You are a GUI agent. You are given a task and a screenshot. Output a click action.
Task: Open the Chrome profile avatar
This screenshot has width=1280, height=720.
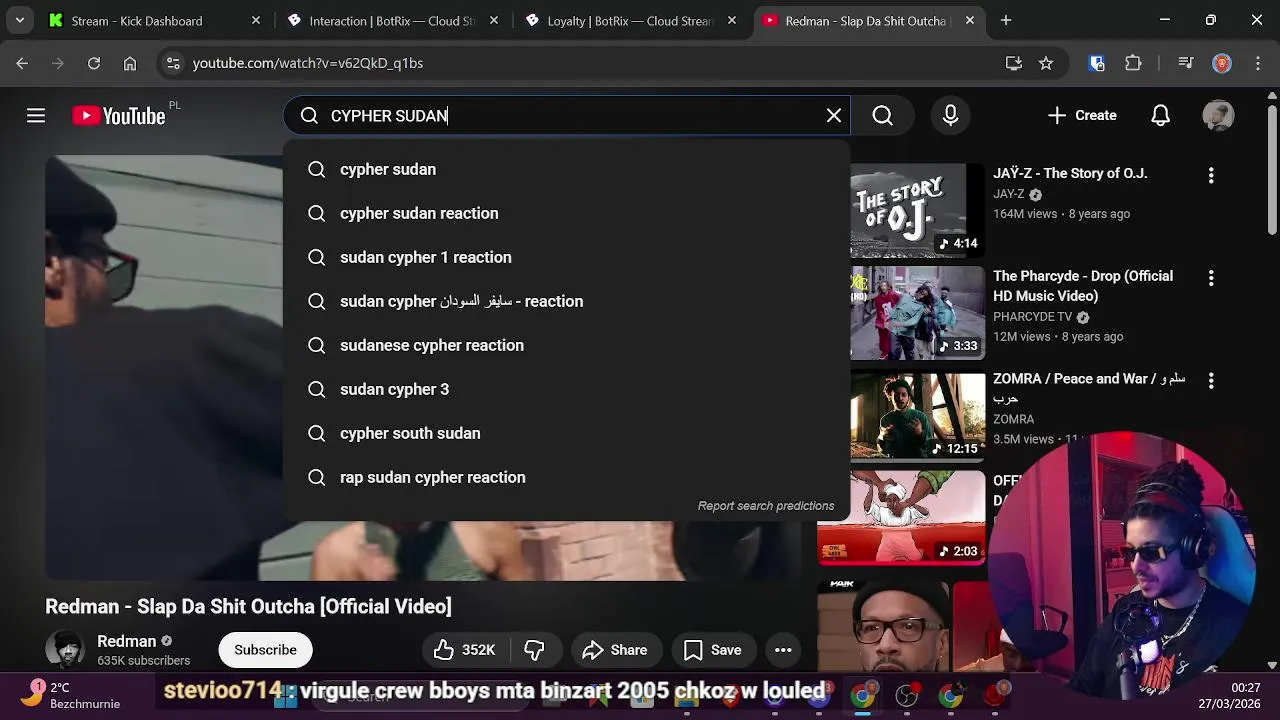[x=1222, y=63]
